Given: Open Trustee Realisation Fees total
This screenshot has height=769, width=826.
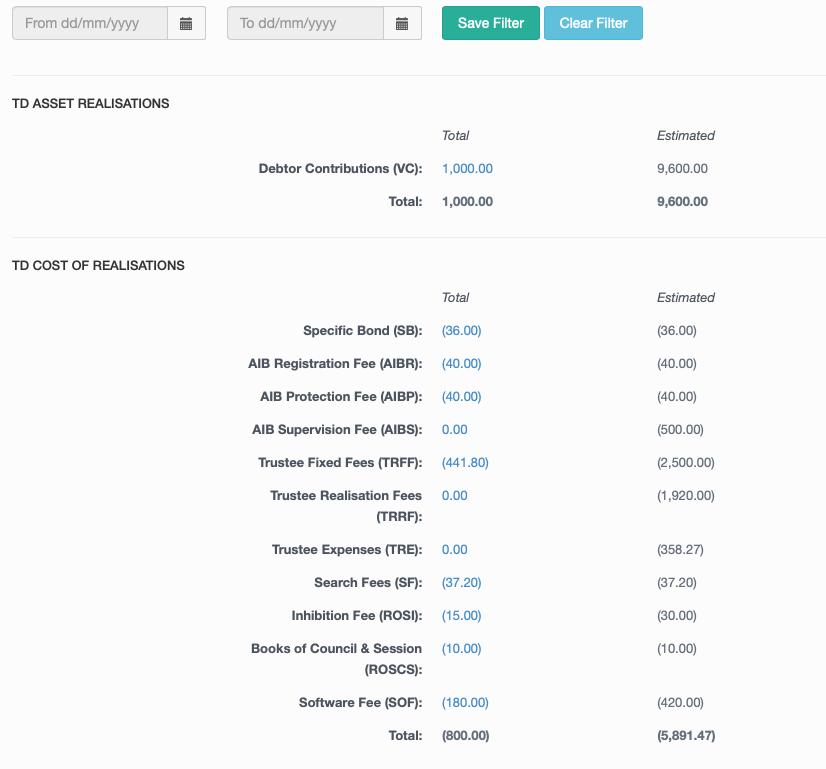Looking at the screenshot, I should tap(454, 495).
